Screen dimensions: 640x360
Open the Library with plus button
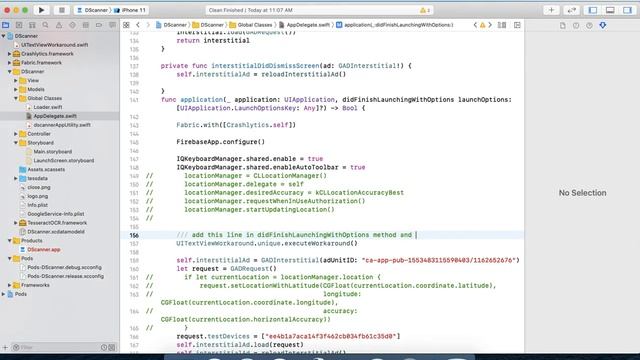click(551, 10)
